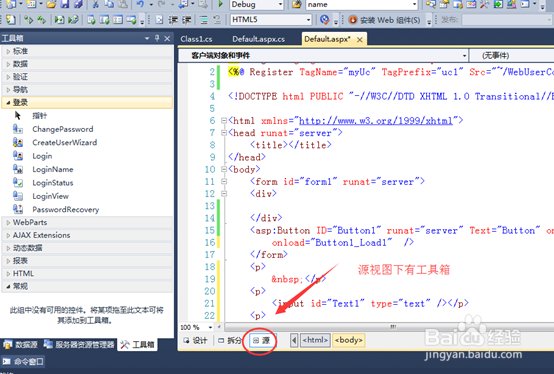Expand the 验证 toolbox group
Viewport: 554px width, 374px height.
point(87,77)
